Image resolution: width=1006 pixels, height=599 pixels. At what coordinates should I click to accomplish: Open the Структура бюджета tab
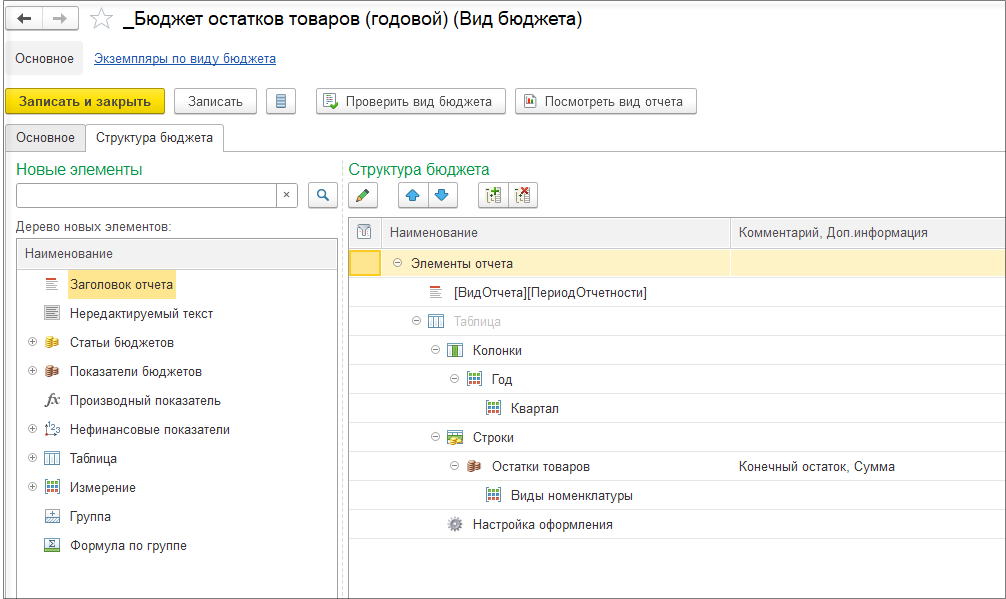(154, 137)
